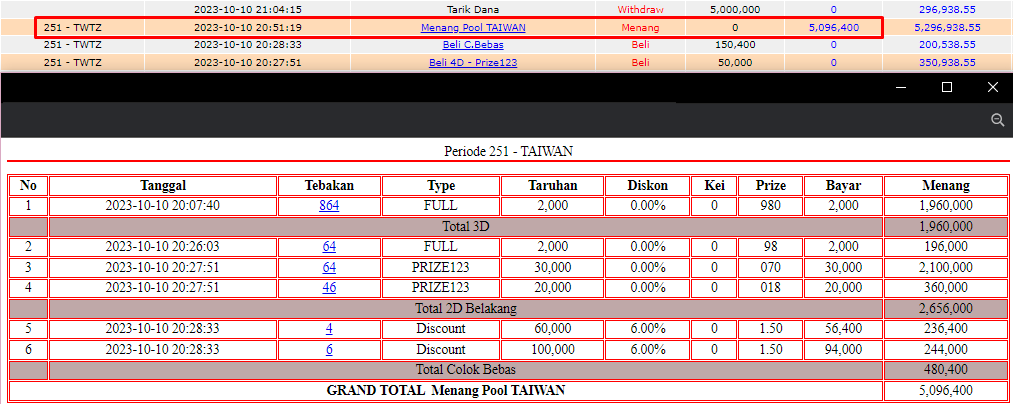
Task: Click timestamp 2023-10-10 20:51:19
Action: [x=247, y=28]
